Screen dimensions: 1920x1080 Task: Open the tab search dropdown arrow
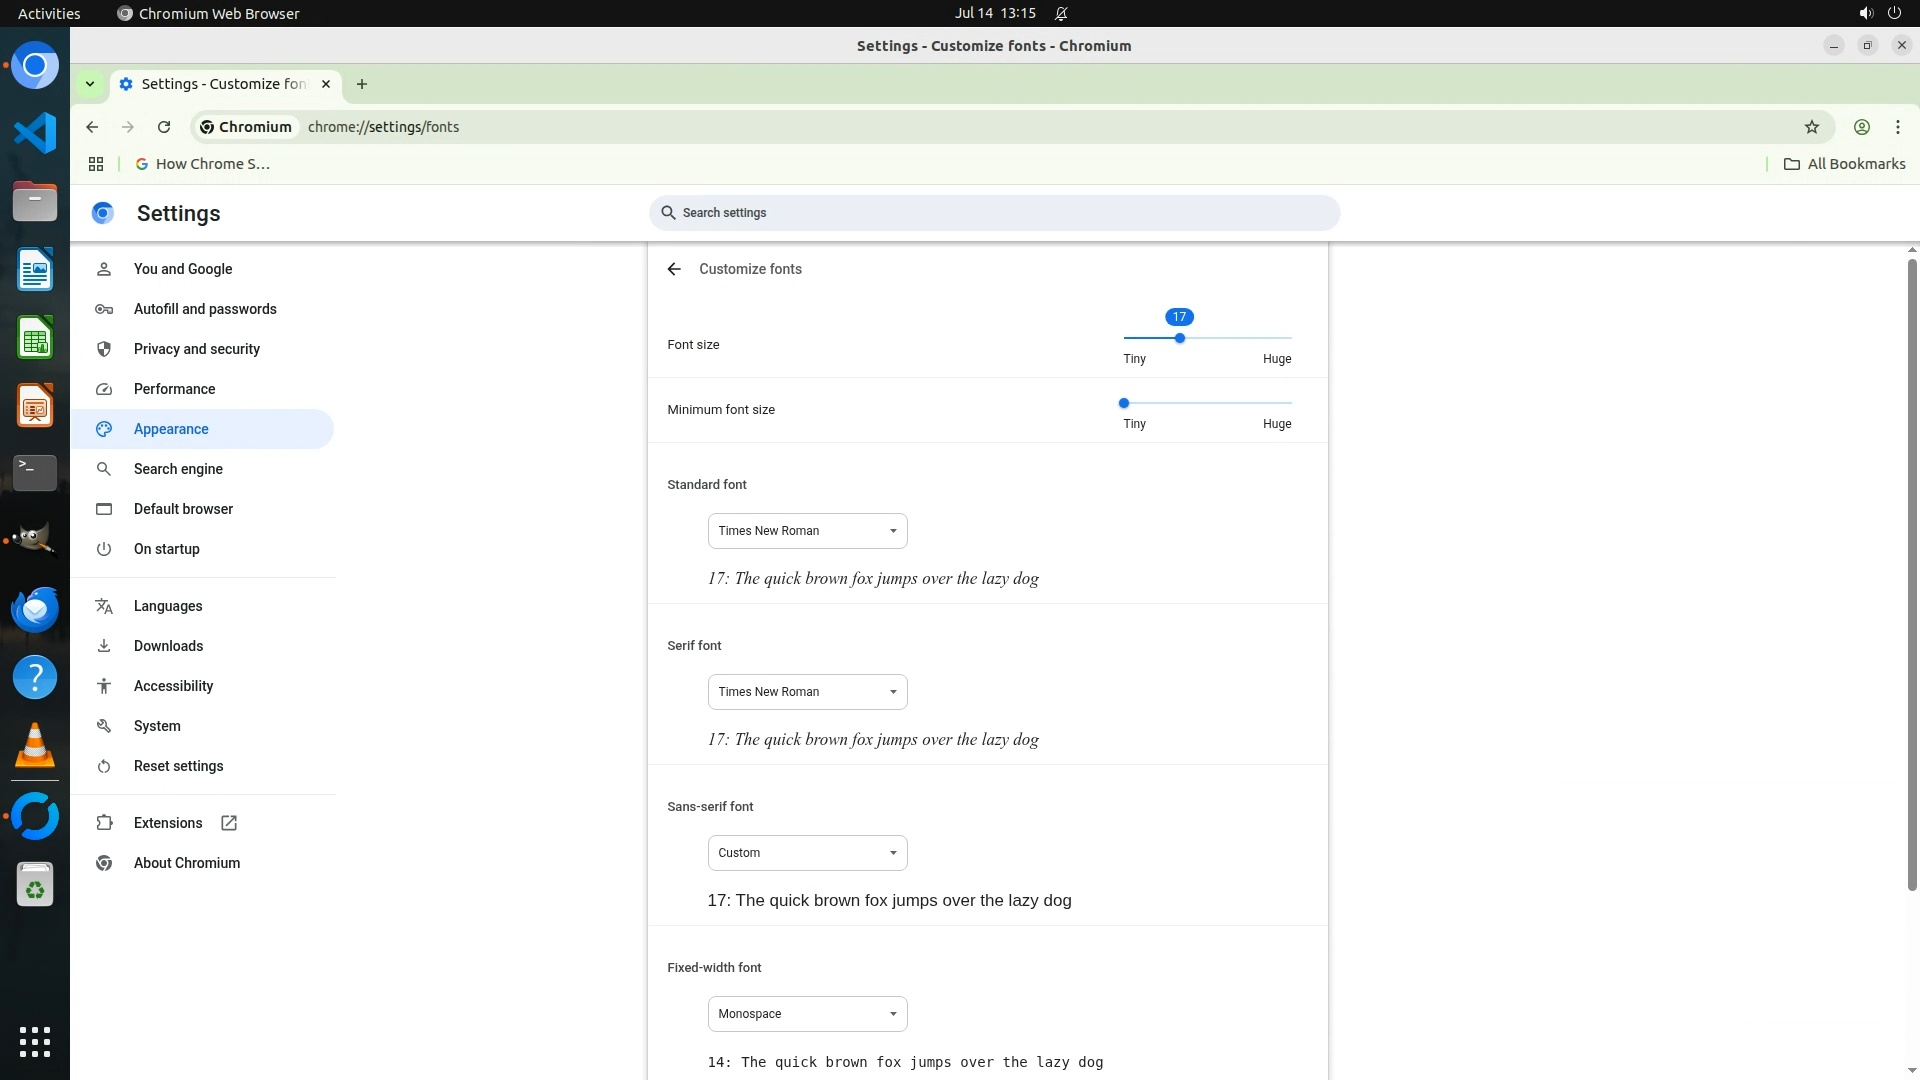click(x=90, y=84)
